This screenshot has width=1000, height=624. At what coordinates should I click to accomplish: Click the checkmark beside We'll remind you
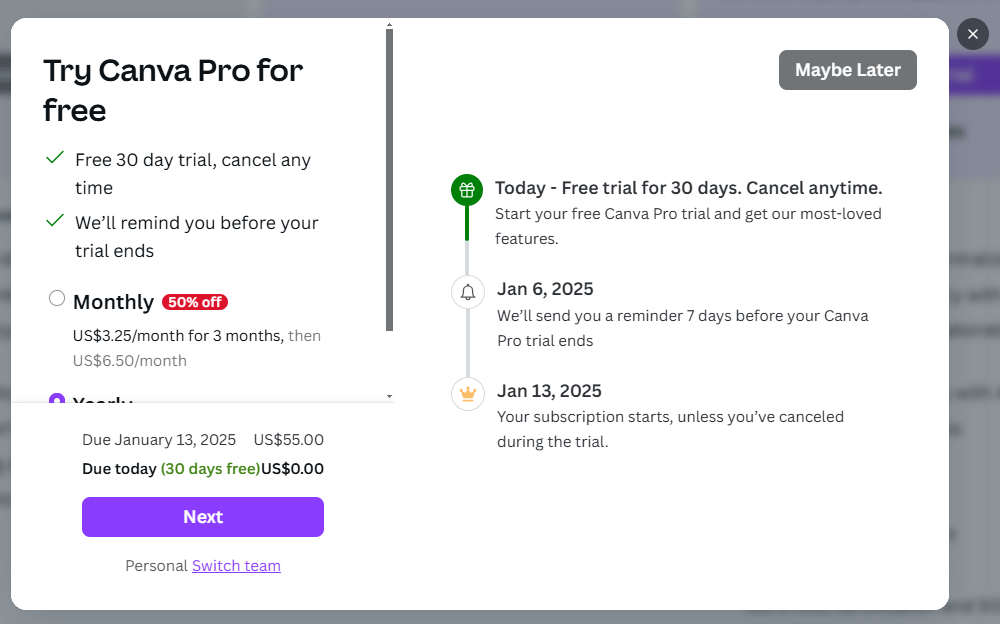[x=55, y=221]
